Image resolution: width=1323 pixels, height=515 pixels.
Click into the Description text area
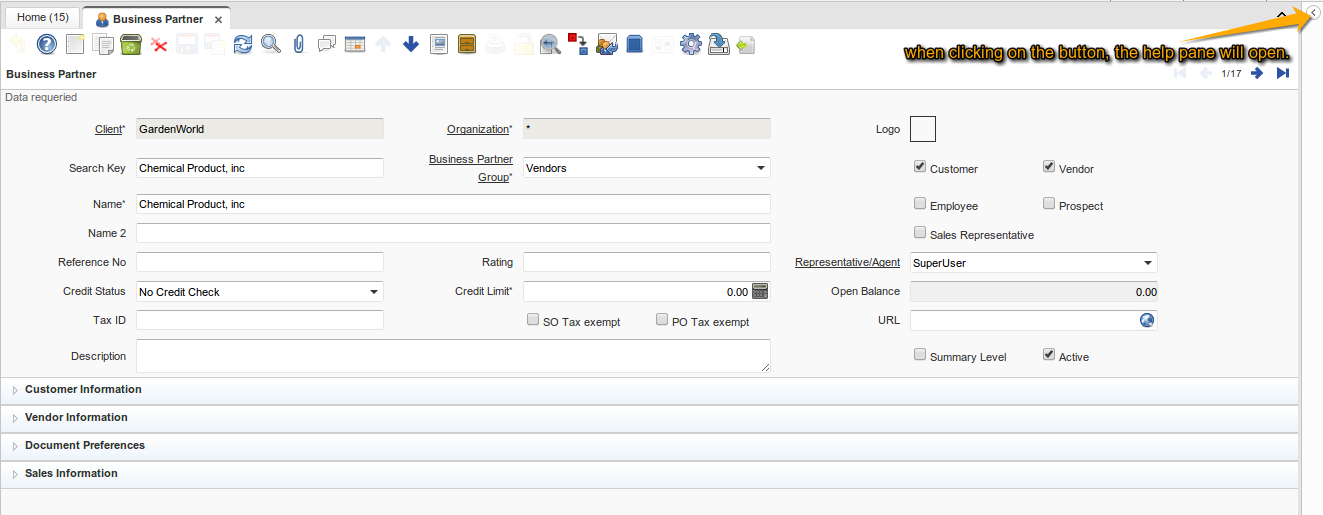pyautogui.click(x=453, y=356)
